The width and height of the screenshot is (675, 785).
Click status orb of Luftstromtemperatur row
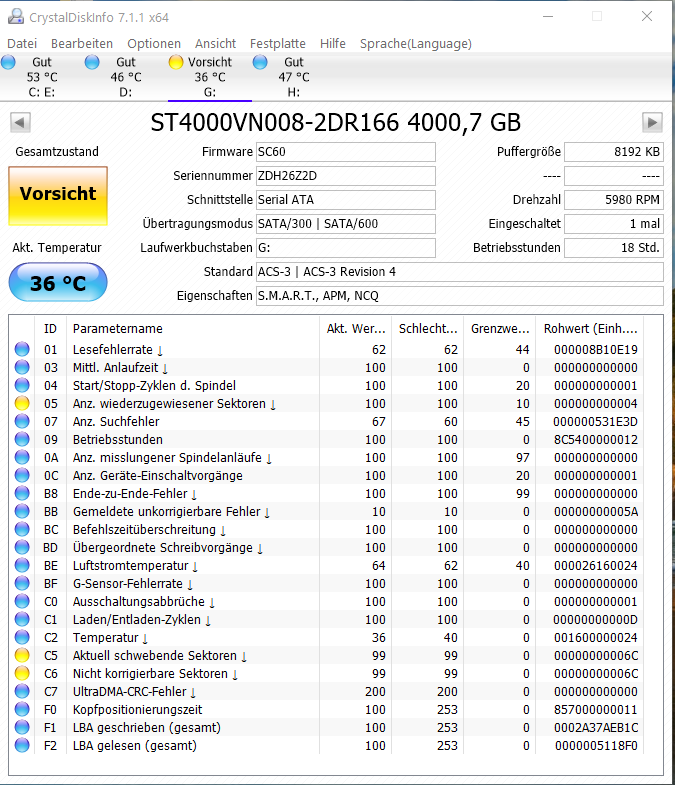[x=22, y=565]
